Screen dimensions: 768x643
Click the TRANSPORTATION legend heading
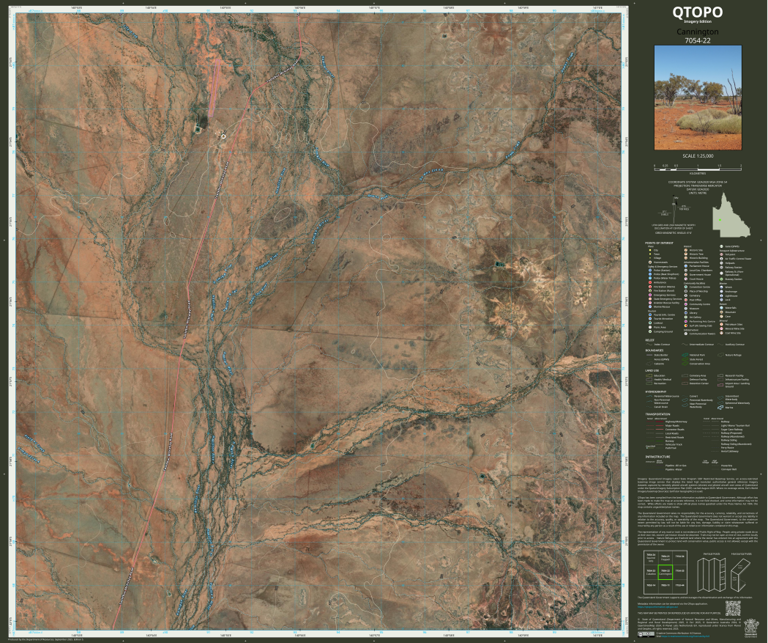click(x=658, y=414)
